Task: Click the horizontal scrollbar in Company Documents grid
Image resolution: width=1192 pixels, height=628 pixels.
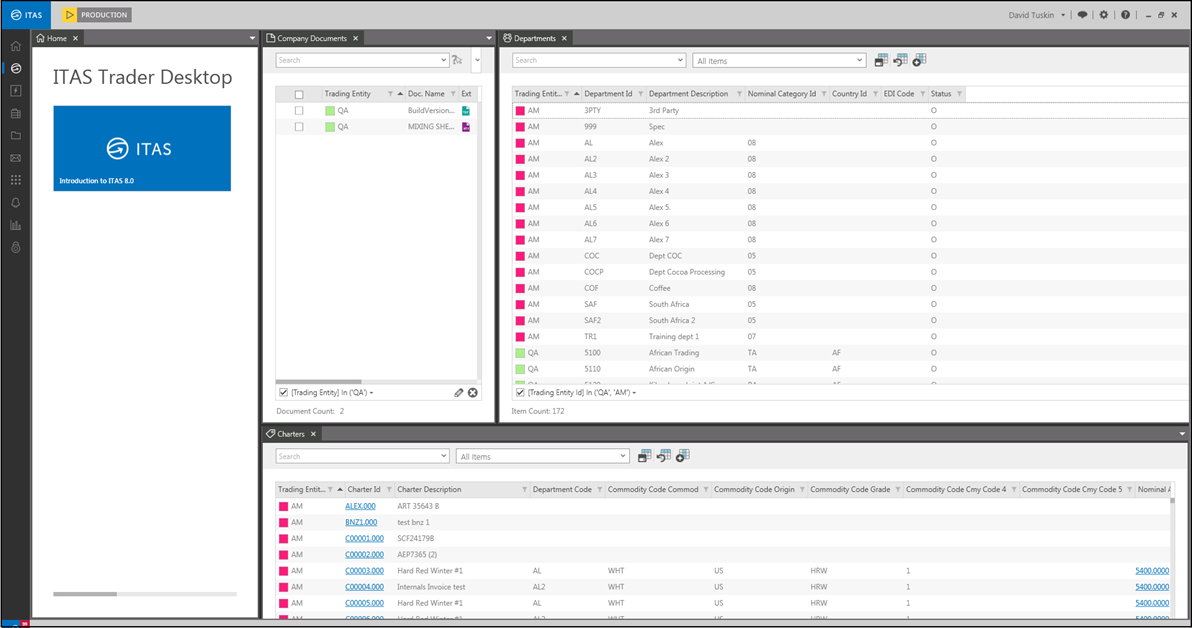Action: pos(319,382)
